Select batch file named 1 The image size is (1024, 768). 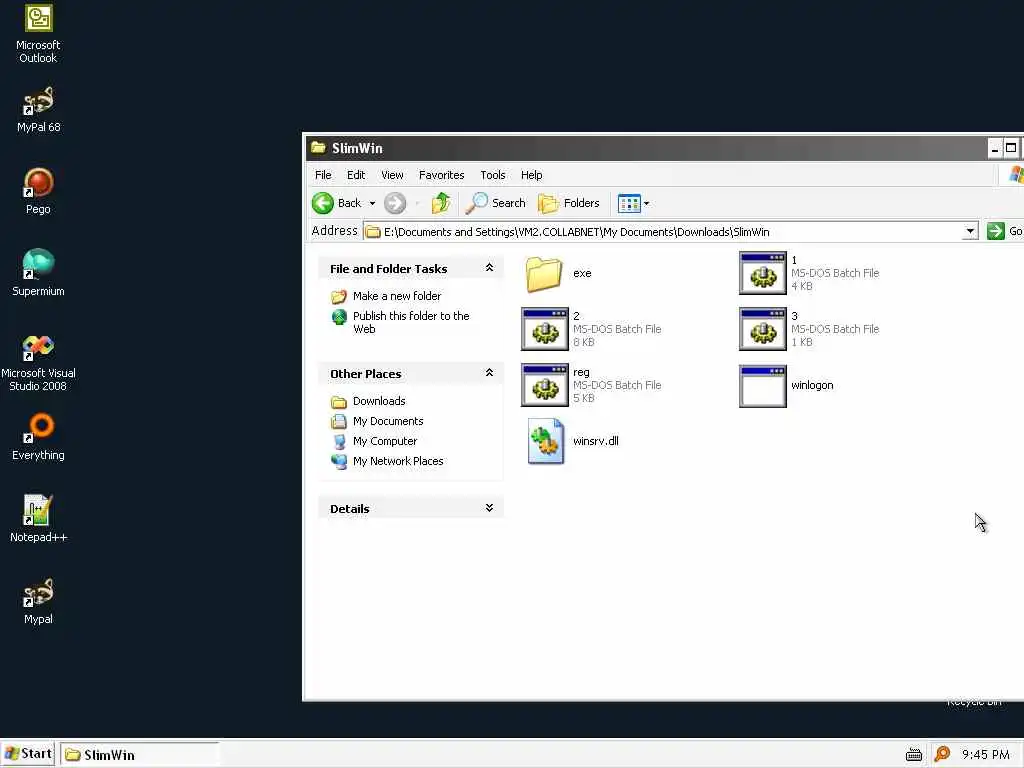pos(810,273)
